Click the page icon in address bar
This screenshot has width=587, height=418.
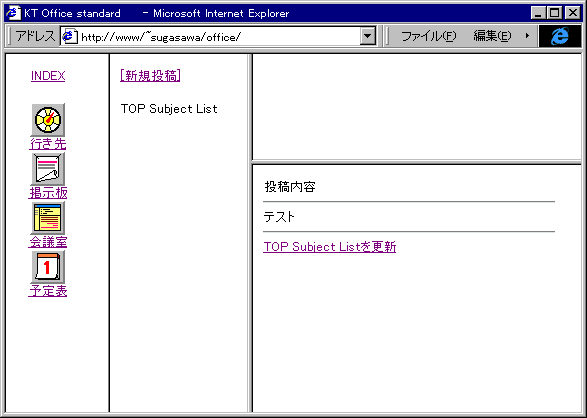coord(69,37)
